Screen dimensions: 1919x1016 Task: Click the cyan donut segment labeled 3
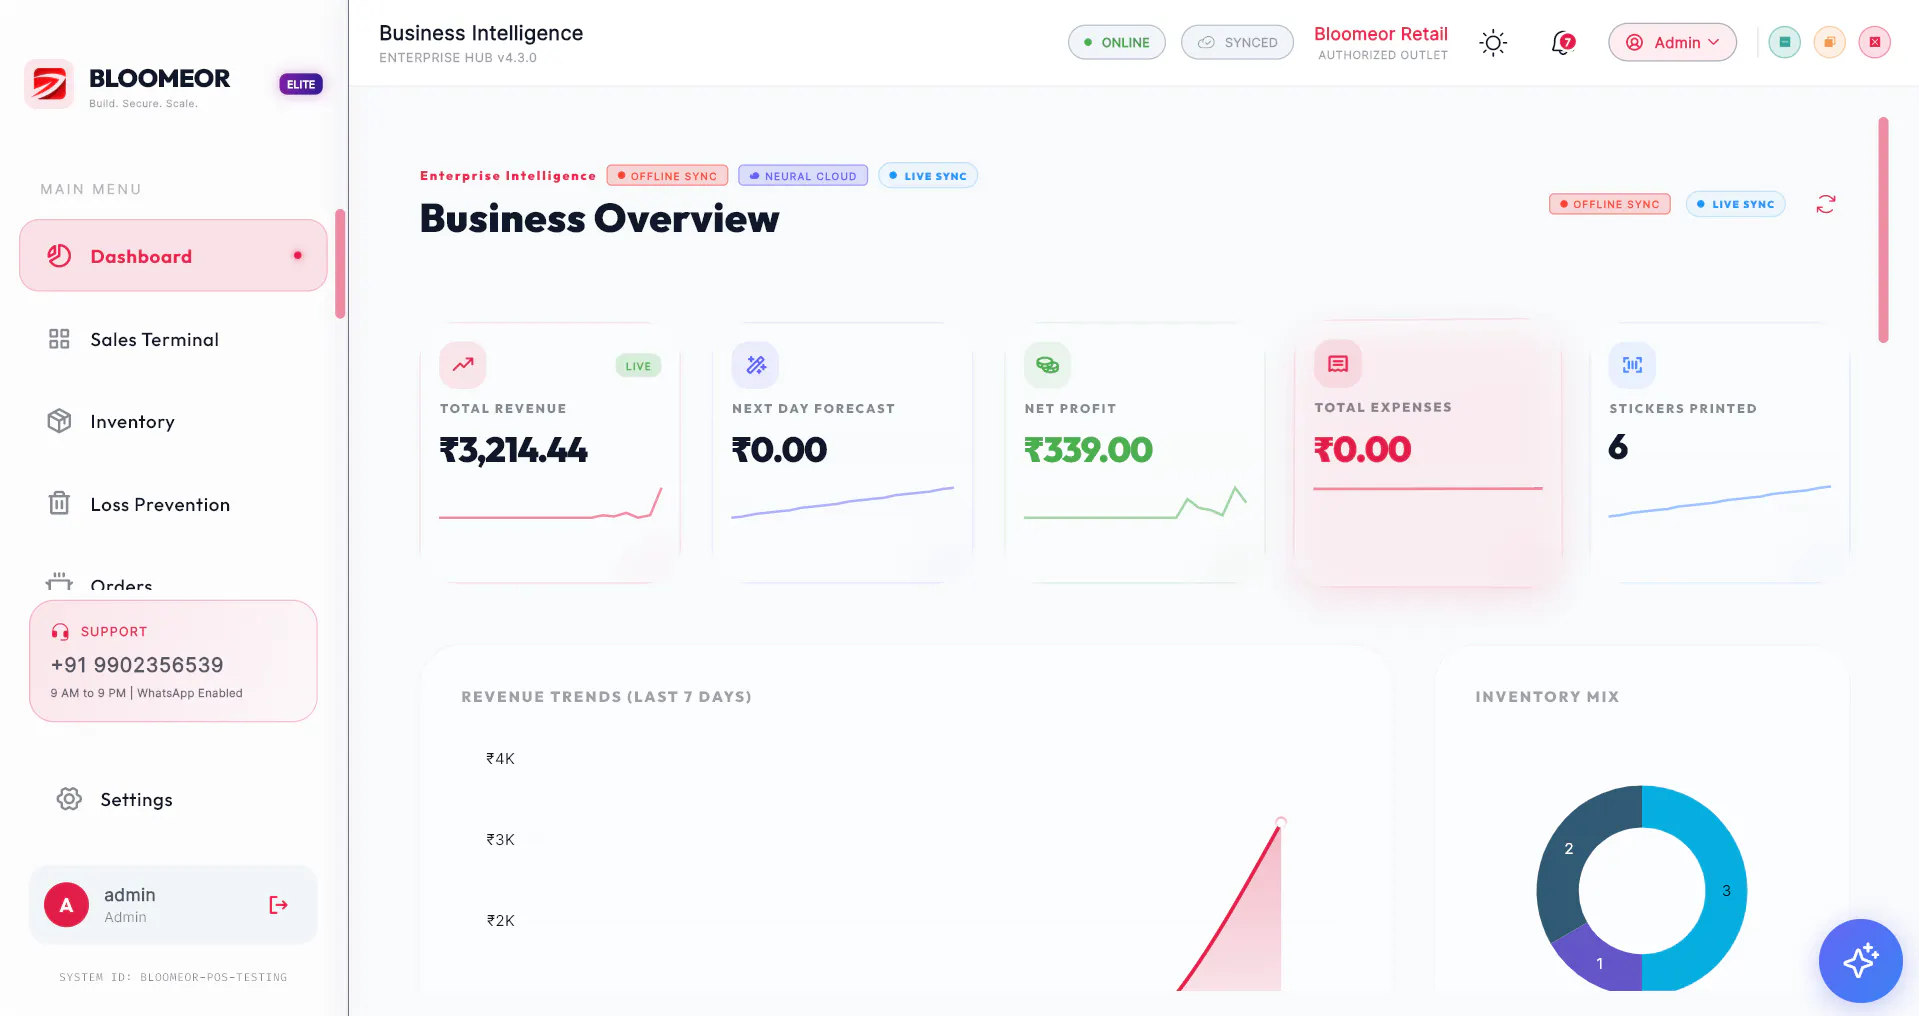1726,890
